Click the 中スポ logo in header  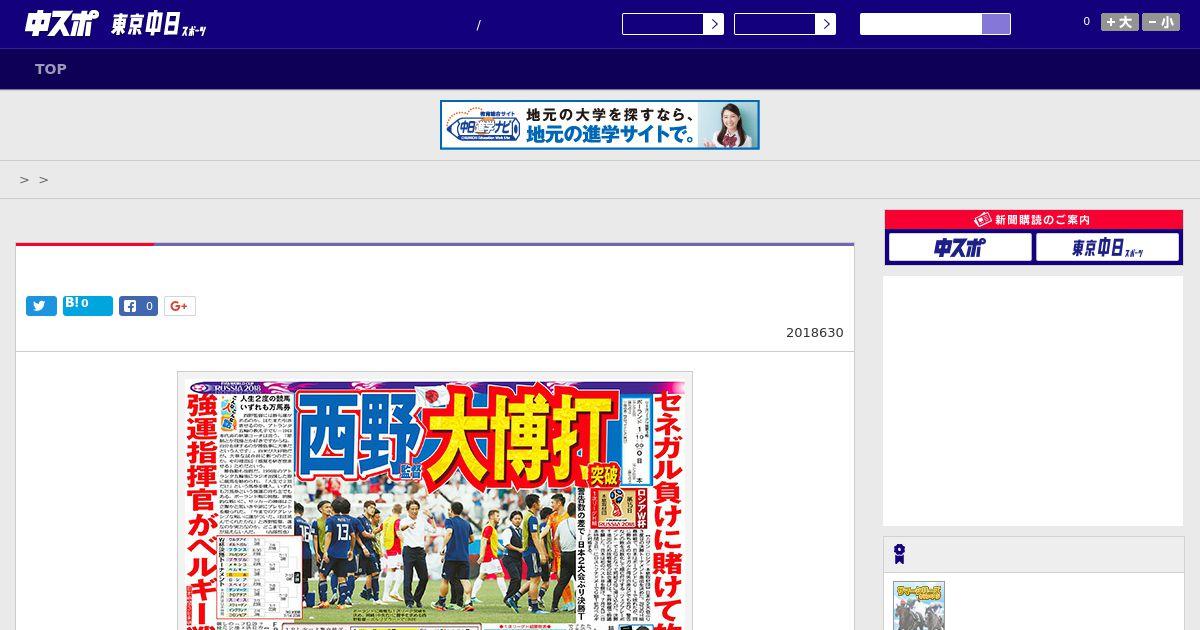[x=62, y=23]
